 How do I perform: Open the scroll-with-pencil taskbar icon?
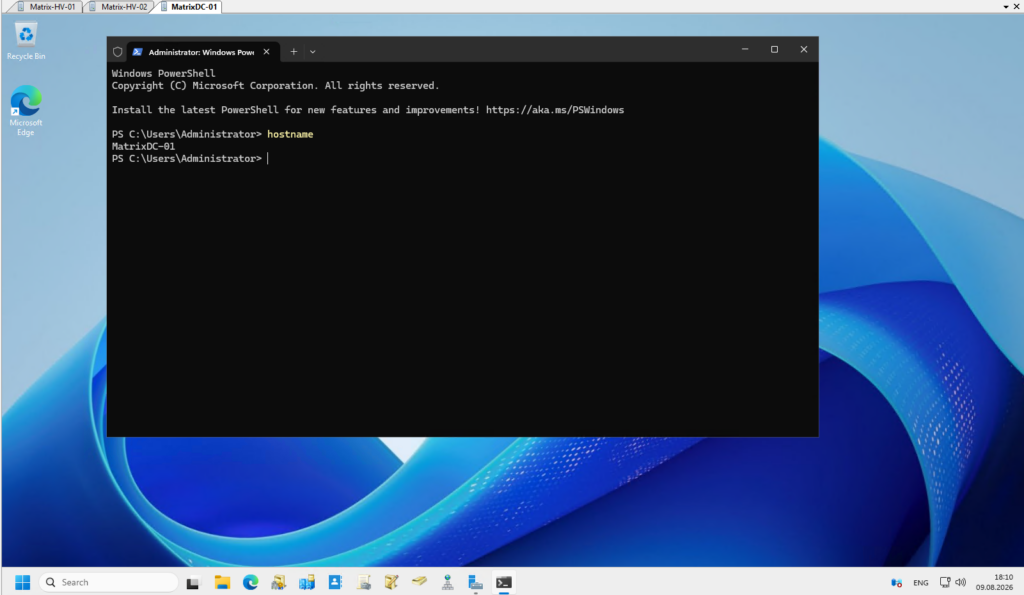(391, 583)
